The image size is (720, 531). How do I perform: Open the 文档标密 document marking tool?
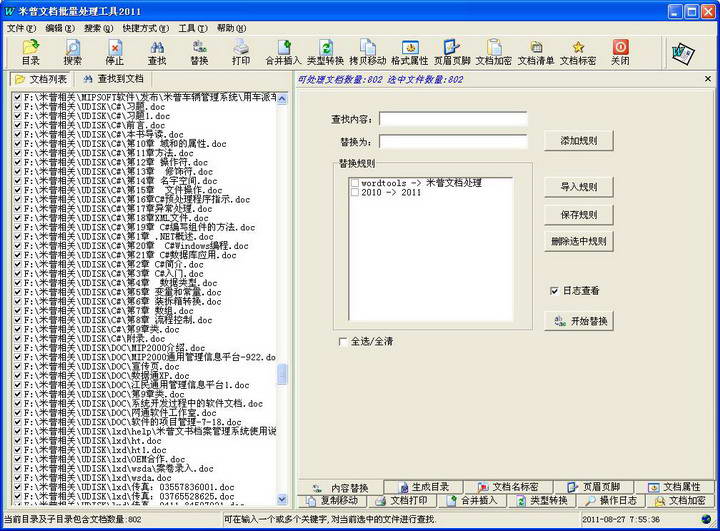[578, 52]
